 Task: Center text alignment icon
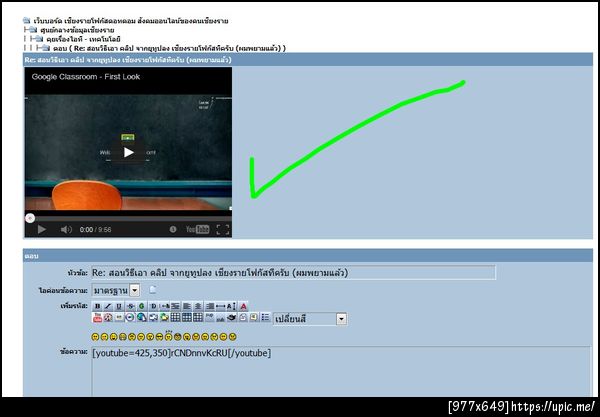point(198,306)
